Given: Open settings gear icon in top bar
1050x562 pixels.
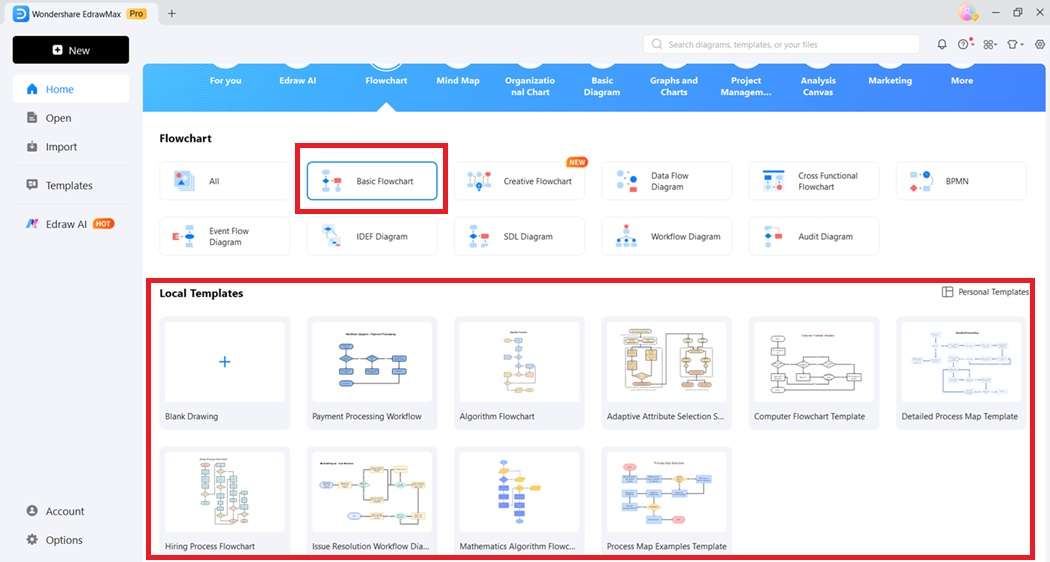Looking at the screenshot, I should point(1039,44).
